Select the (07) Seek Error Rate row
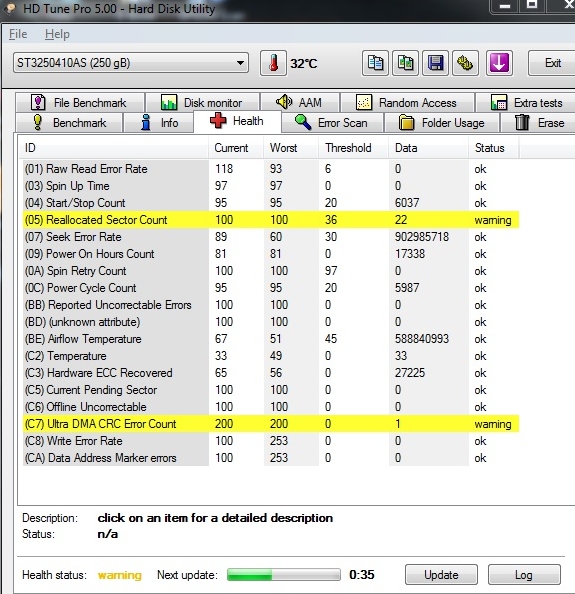The width and height of the screenshot is (575, 594). [271, 237]
